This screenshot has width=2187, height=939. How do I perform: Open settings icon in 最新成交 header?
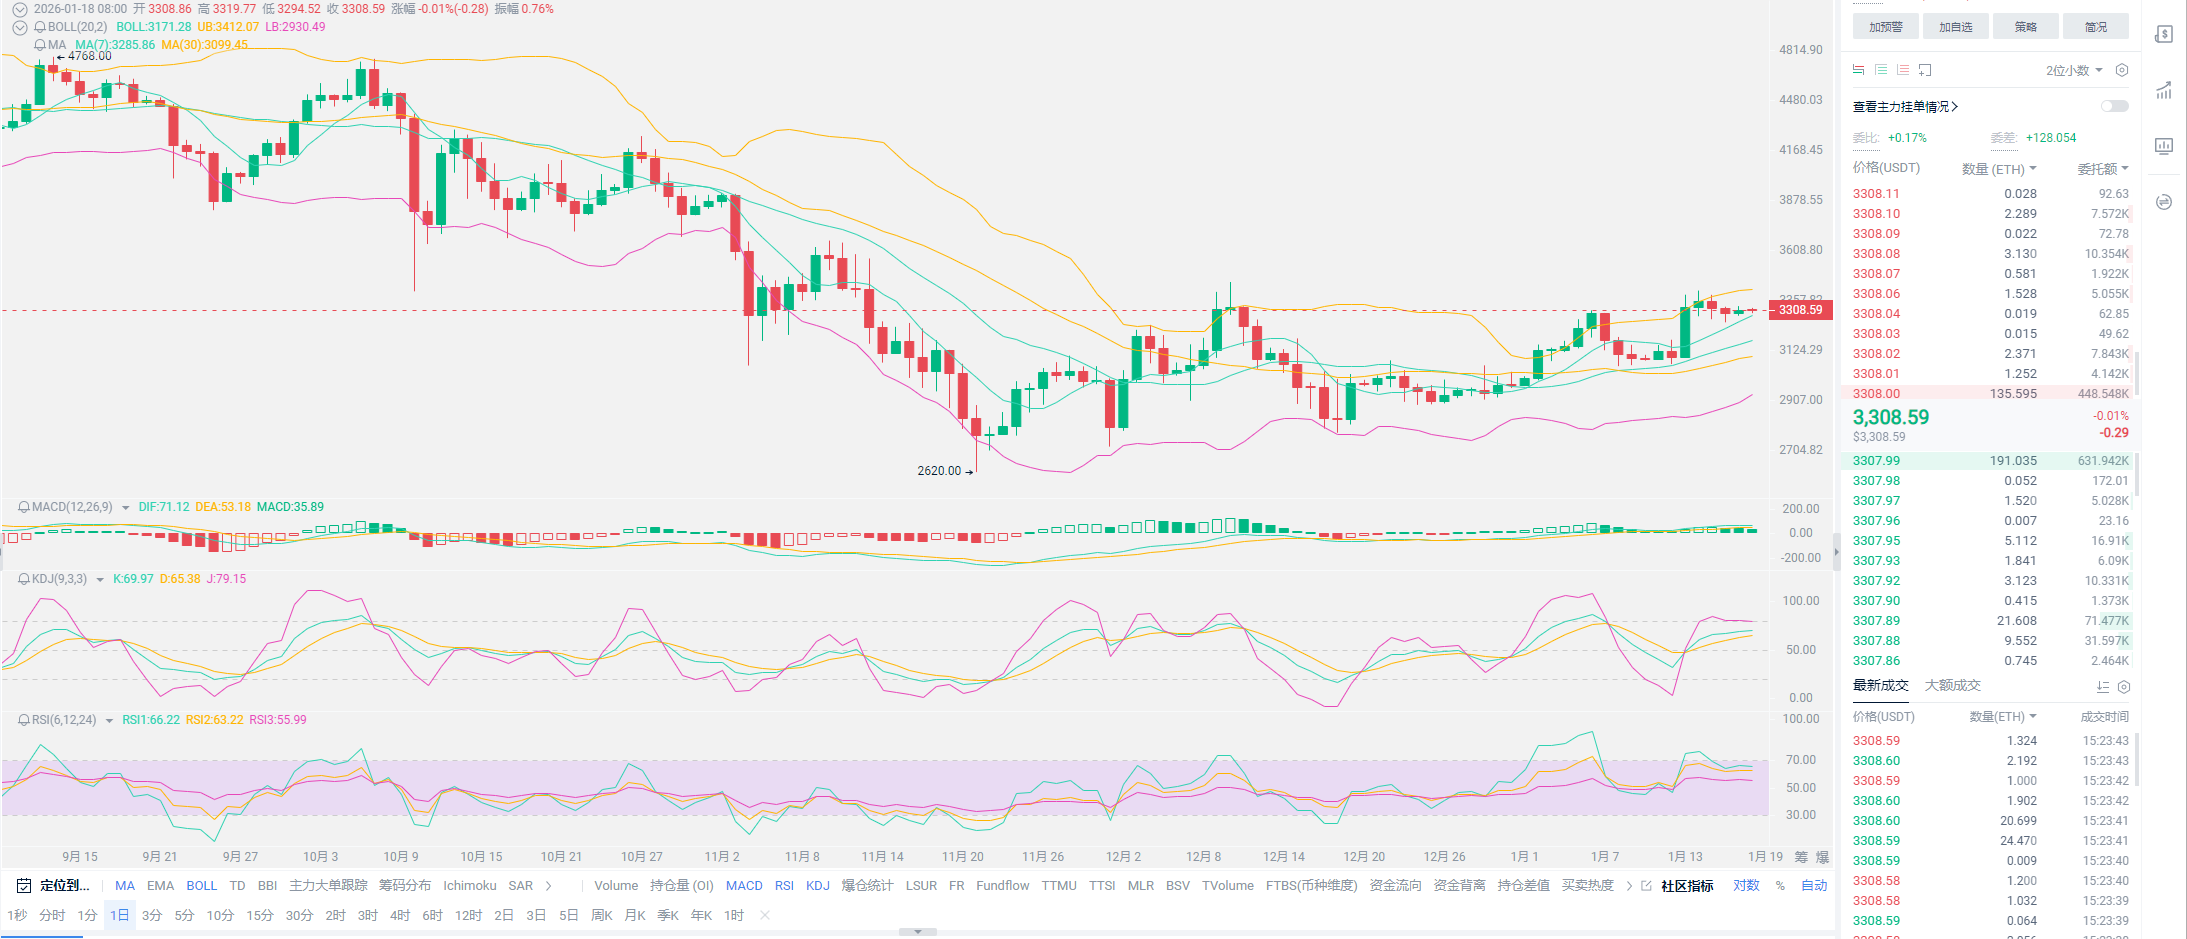(x=2124, y=687)
